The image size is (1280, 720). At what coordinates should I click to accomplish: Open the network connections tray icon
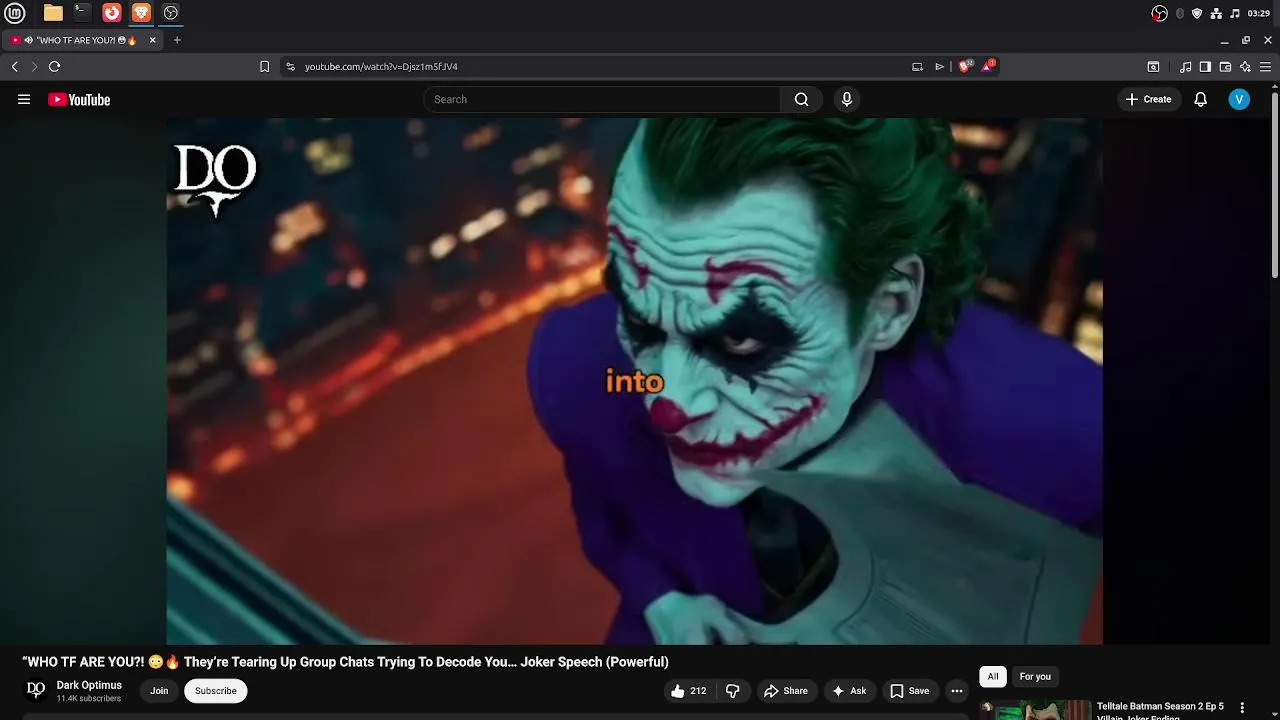[x=1216, y=13]
